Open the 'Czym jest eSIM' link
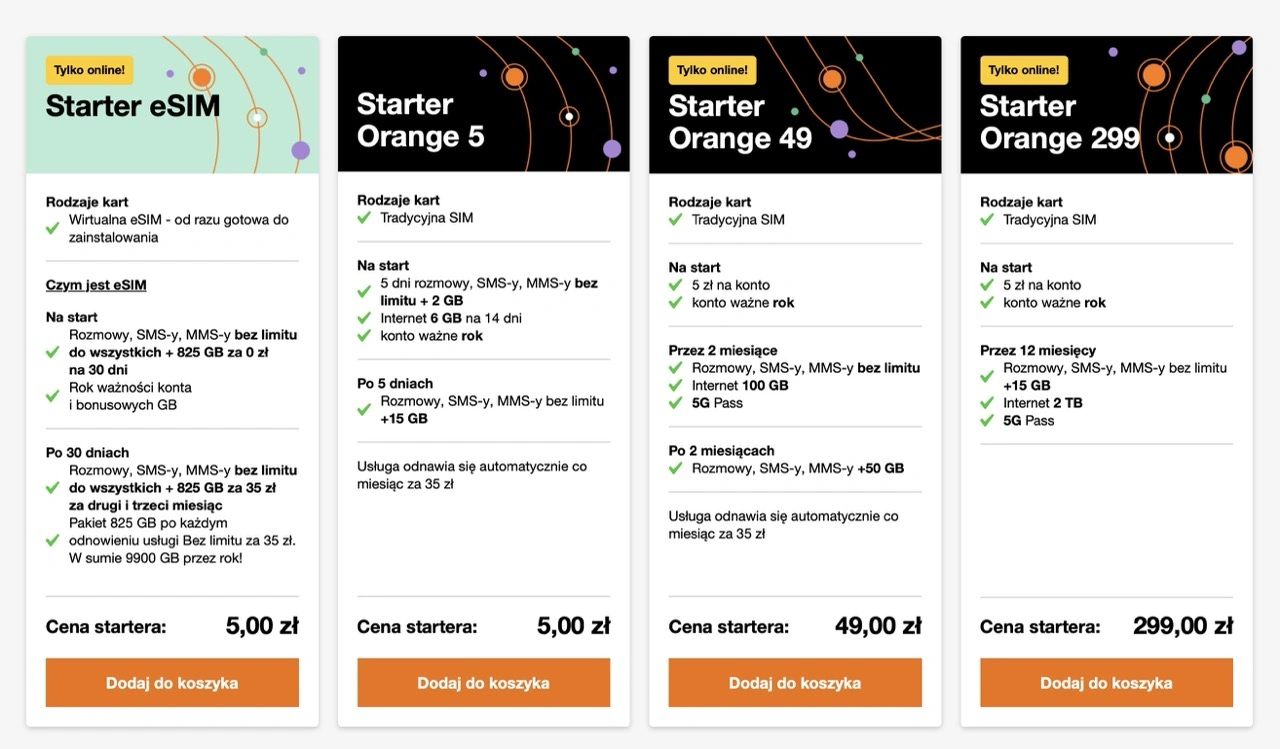This screenshot has height=749, width=1280. point(96,285)
